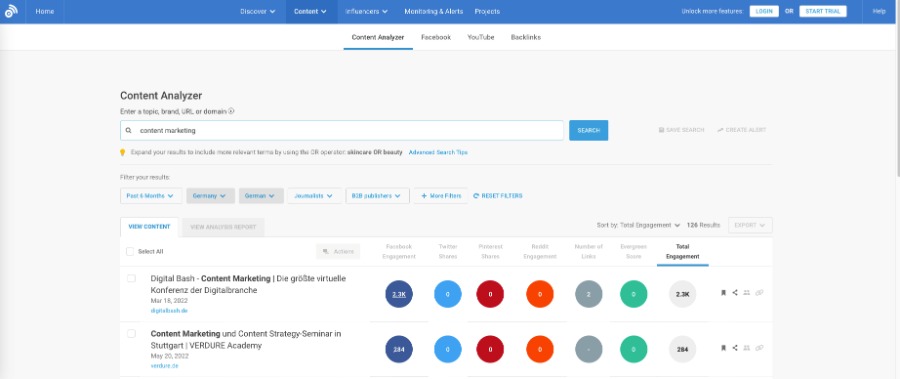Click Evergreen Score bubble in Digital Bash row
This screenshot has height=379, width=900.
[634, 294]
